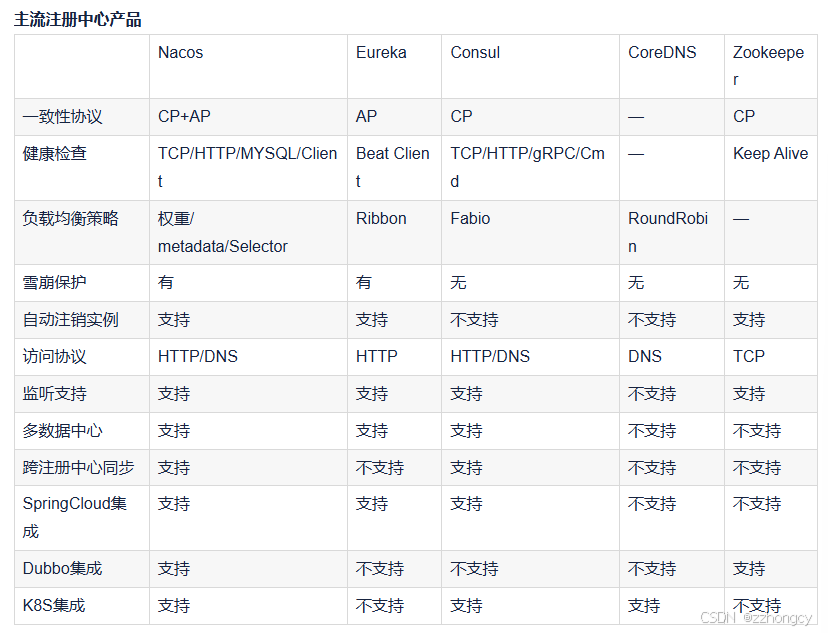Click 不支持 for CoreDNS in 监听支持 row

click(652, 393)
